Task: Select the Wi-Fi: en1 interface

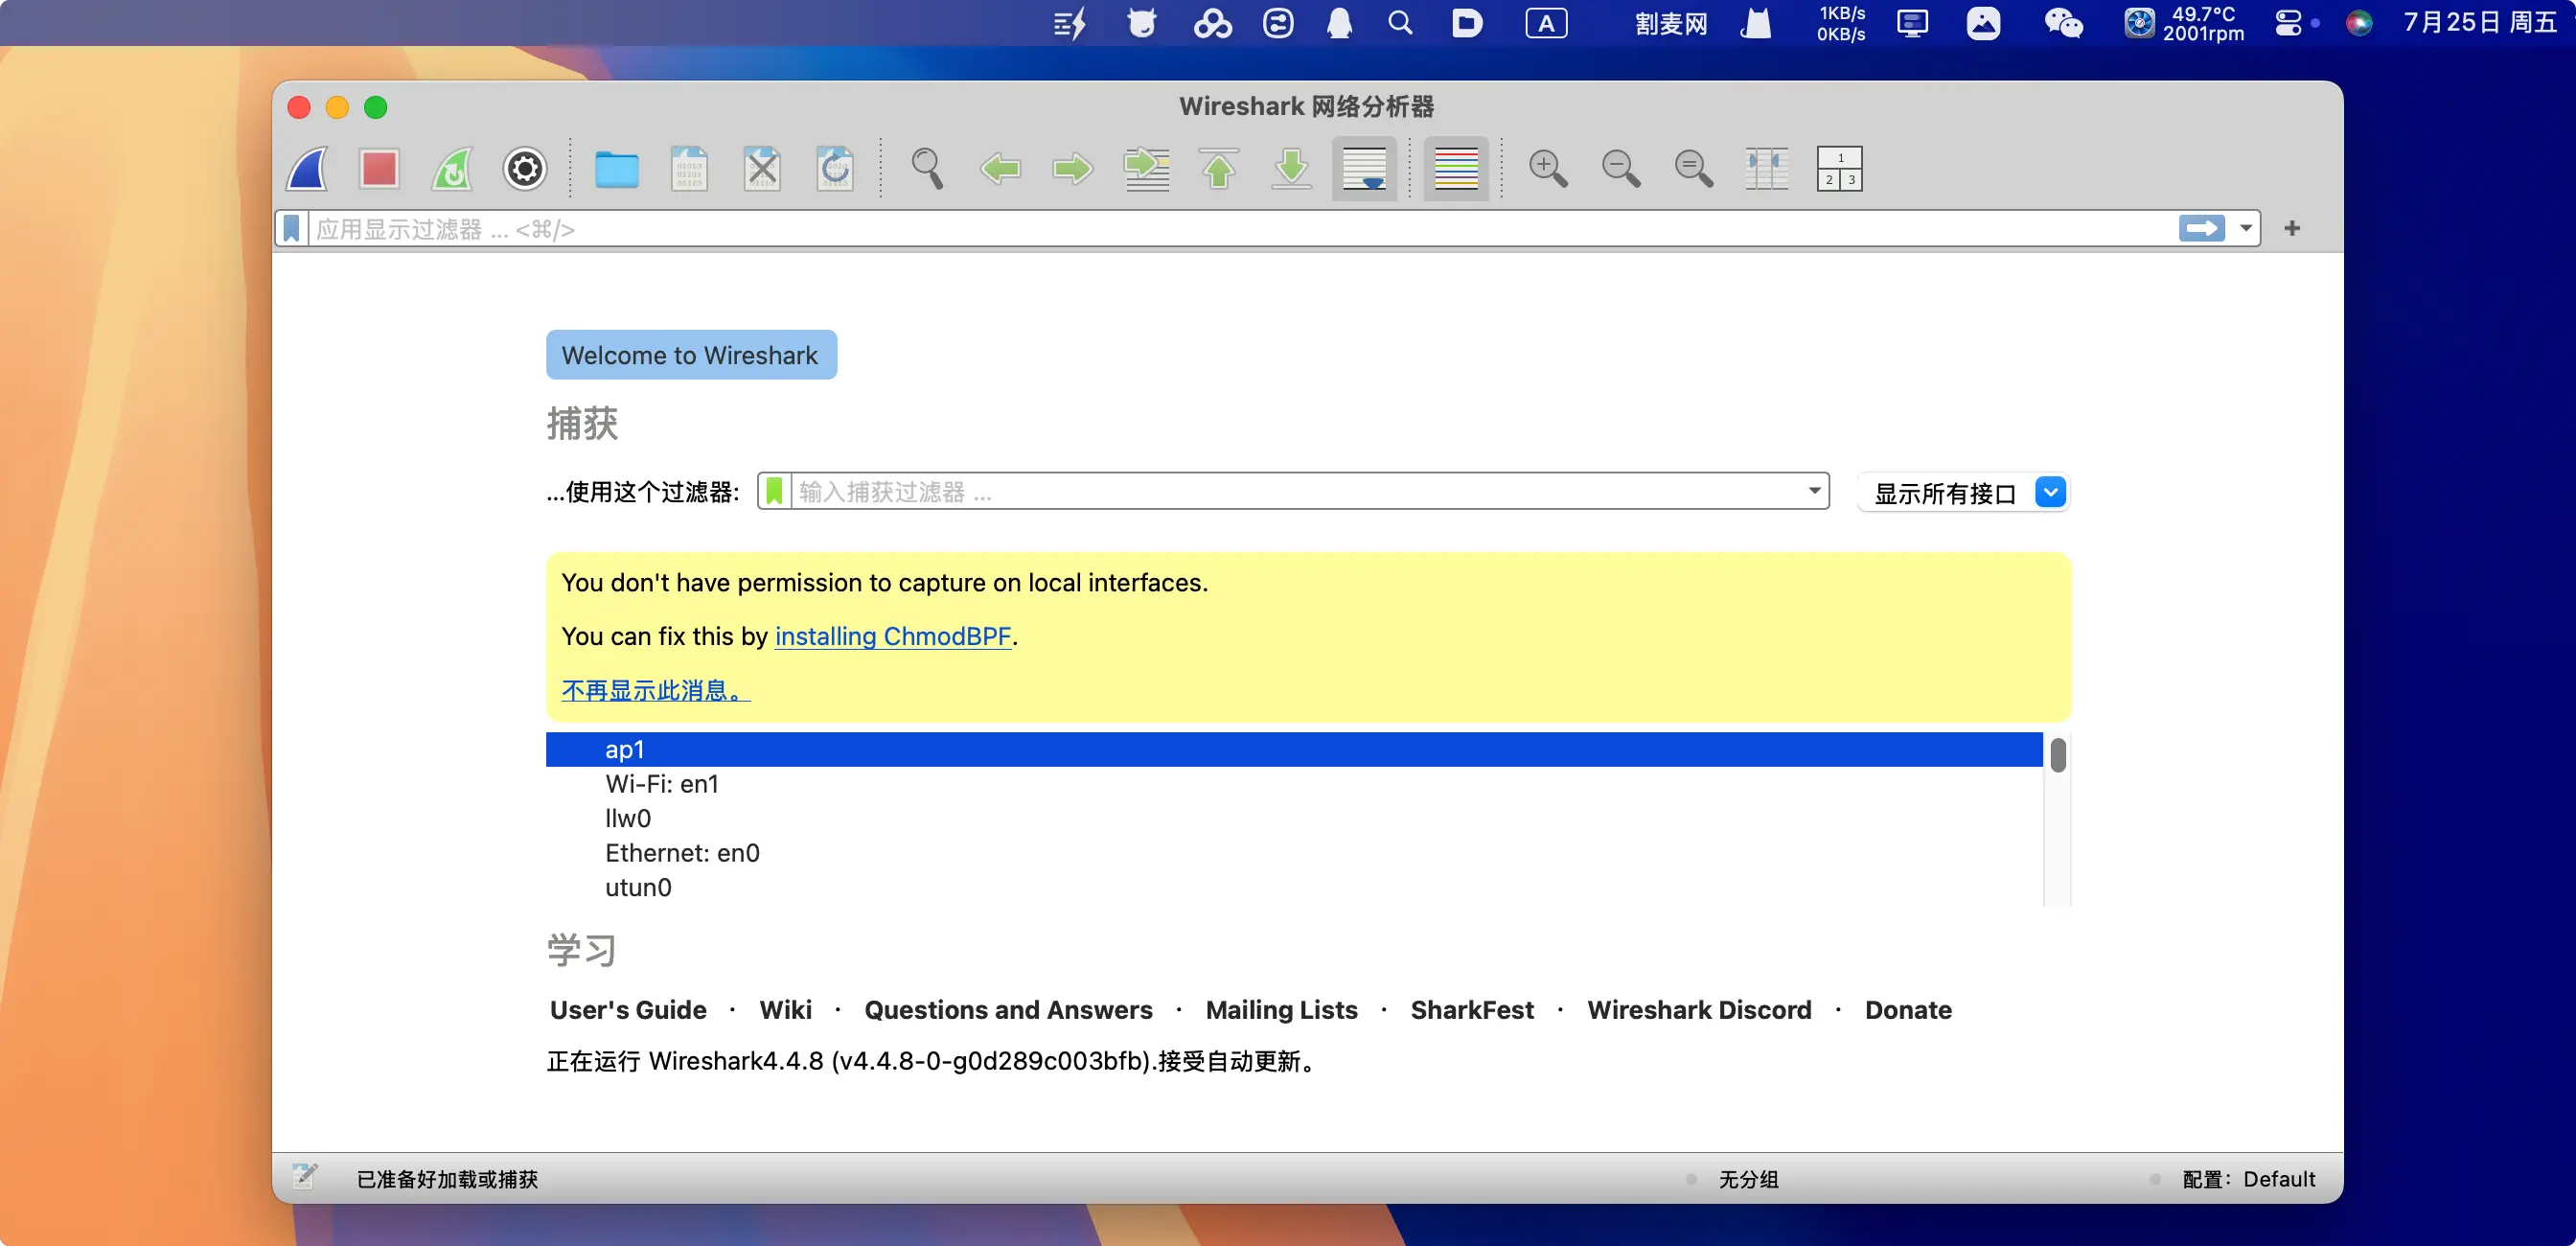Action: click(661, 784)
